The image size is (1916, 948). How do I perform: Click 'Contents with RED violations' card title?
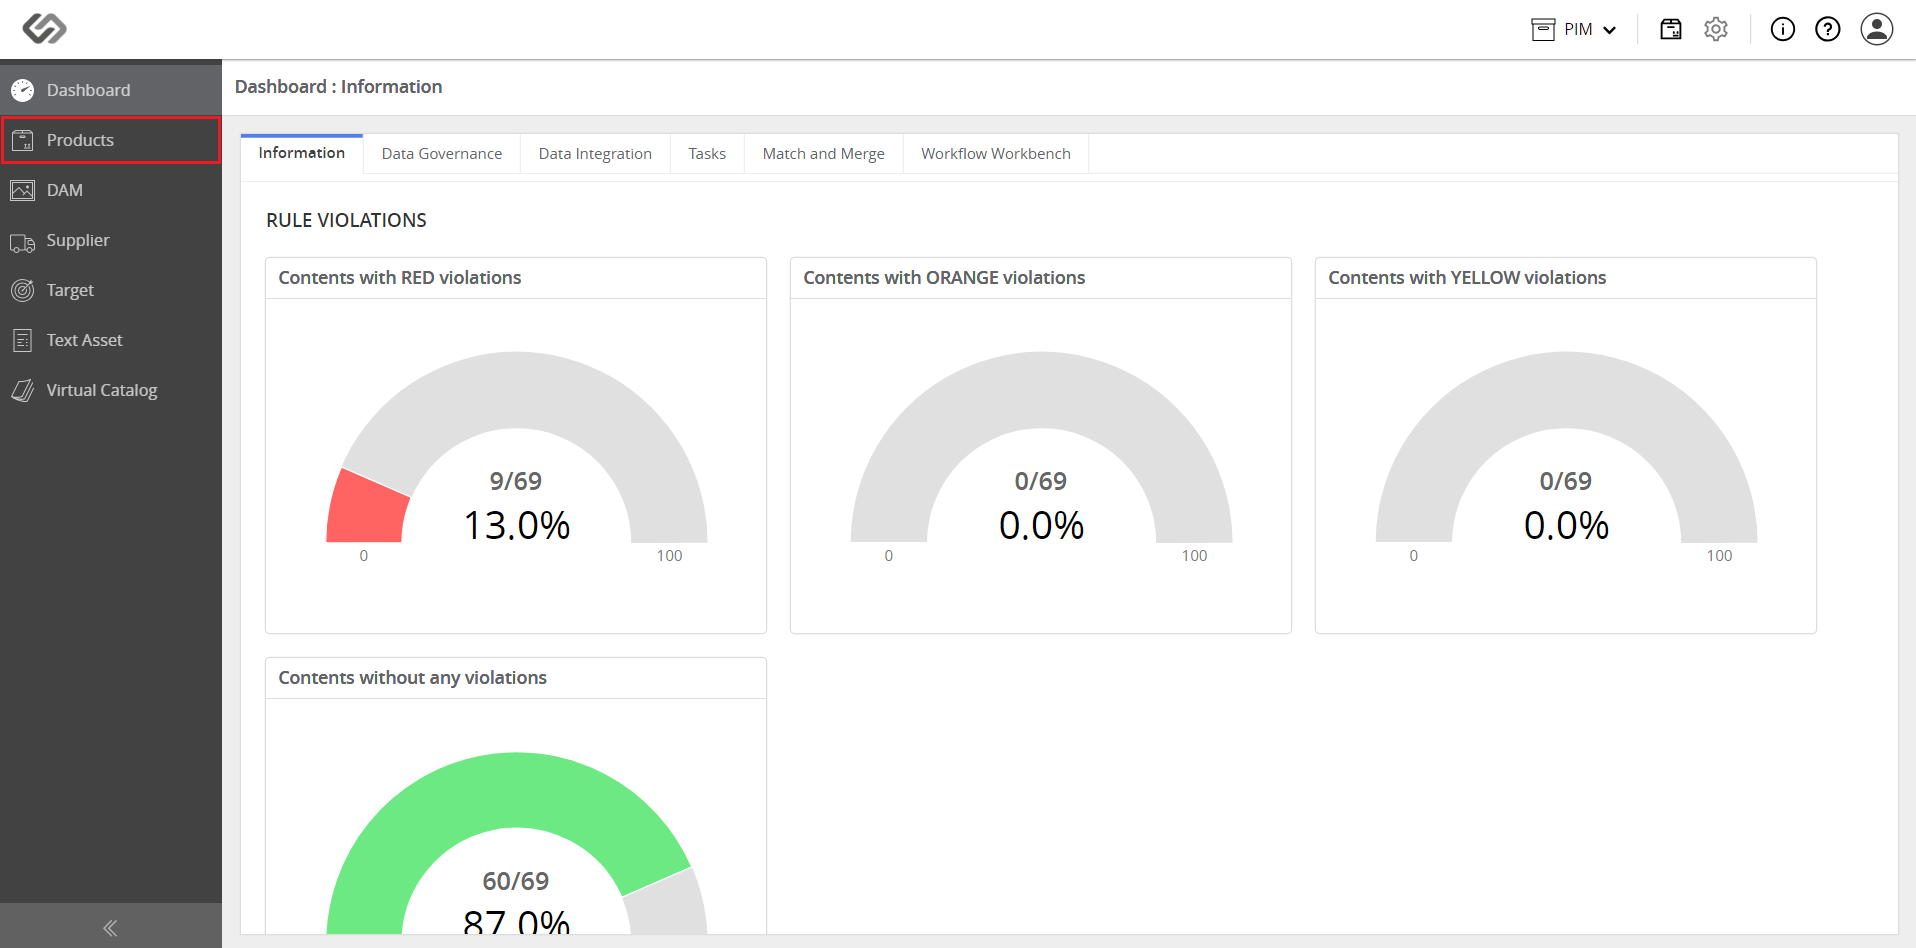click(x=400, y=278)
